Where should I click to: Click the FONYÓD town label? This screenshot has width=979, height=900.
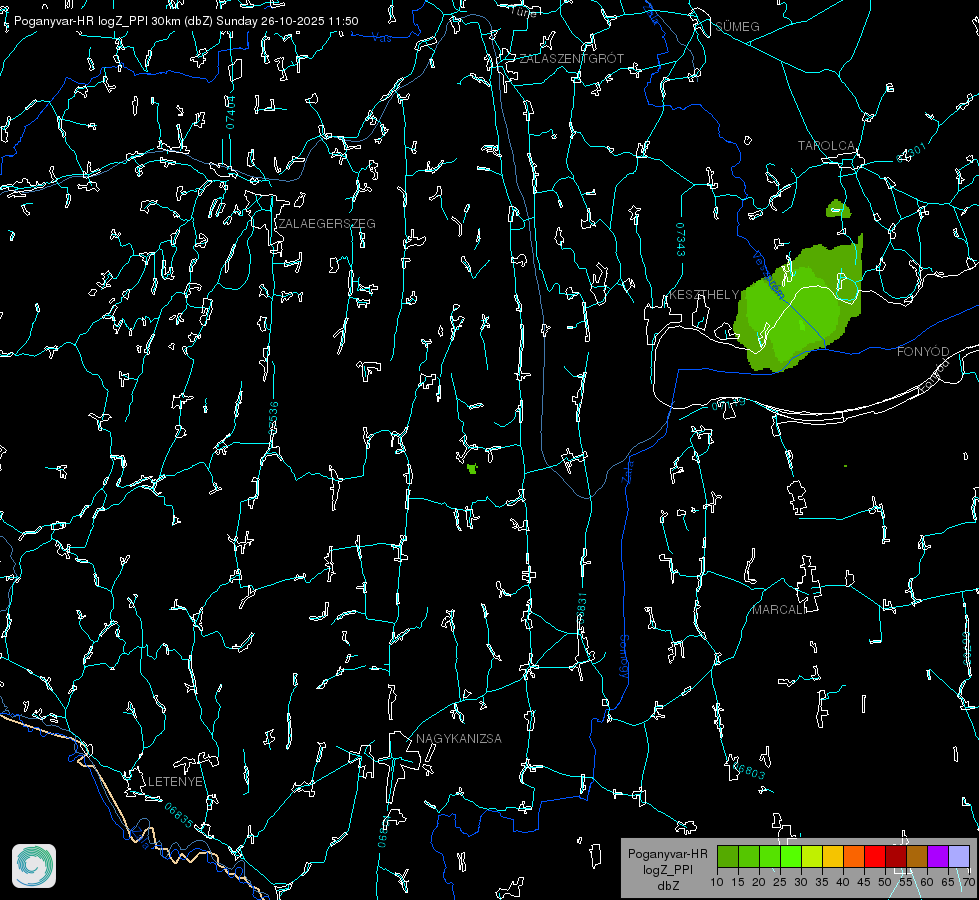pyautogui.click(x=923, y=352)
